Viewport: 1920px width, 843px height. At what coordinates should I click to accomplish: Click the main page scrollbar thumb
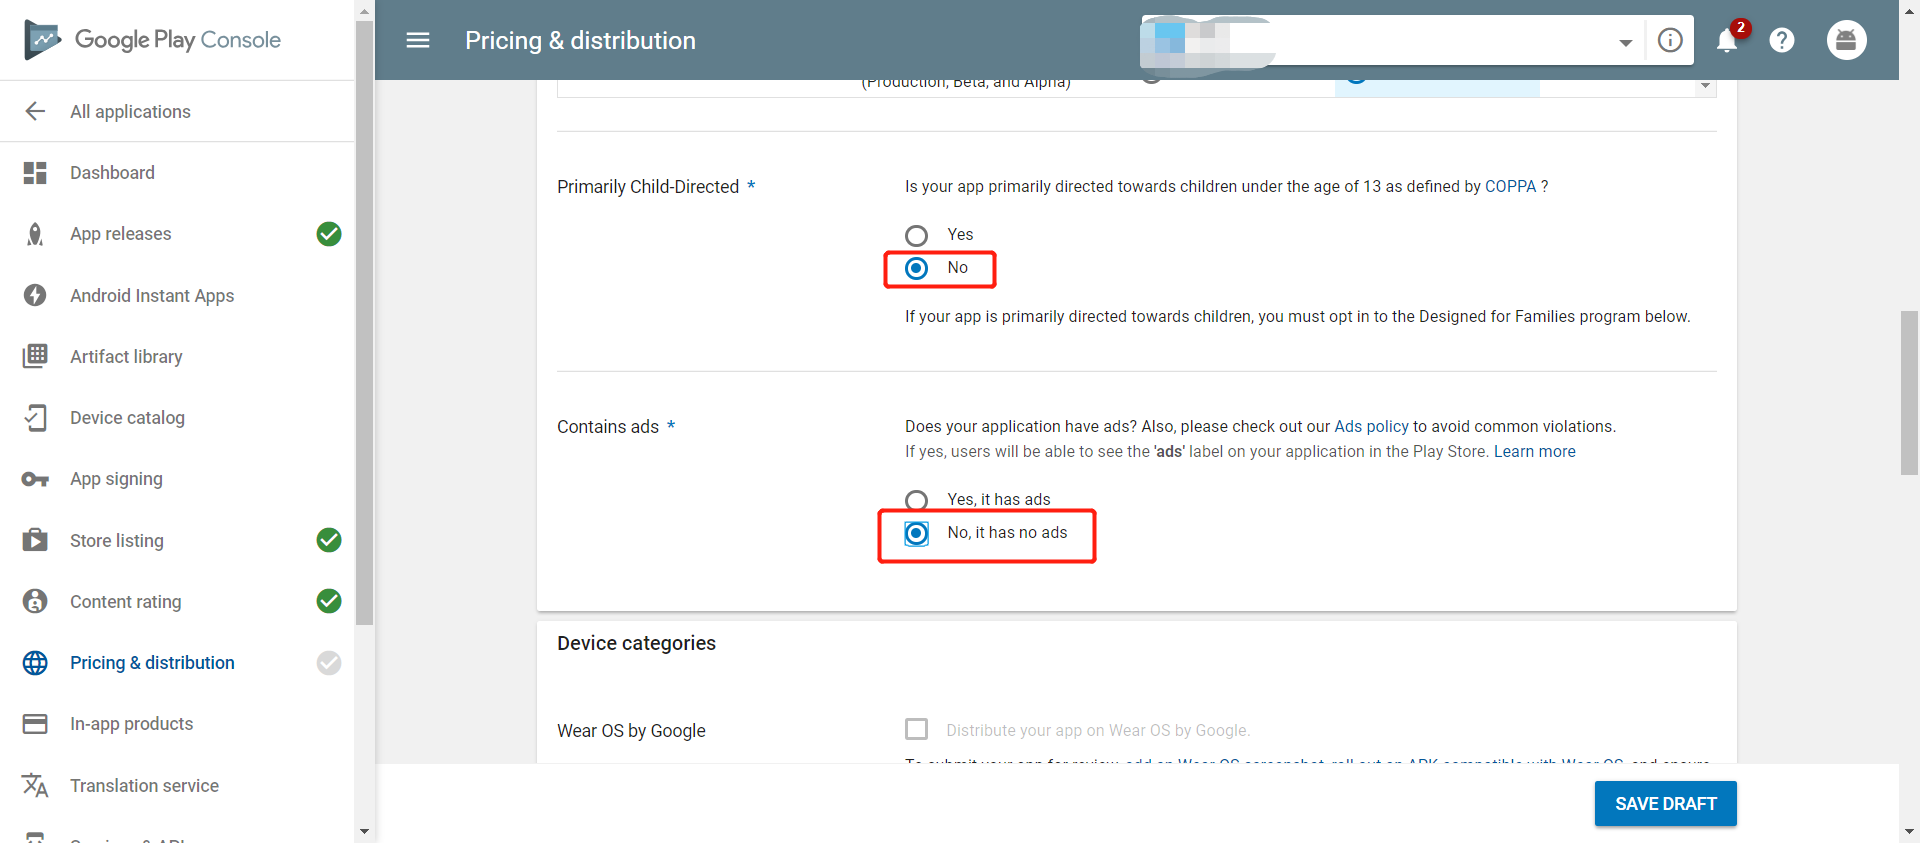coord(1909,392)
